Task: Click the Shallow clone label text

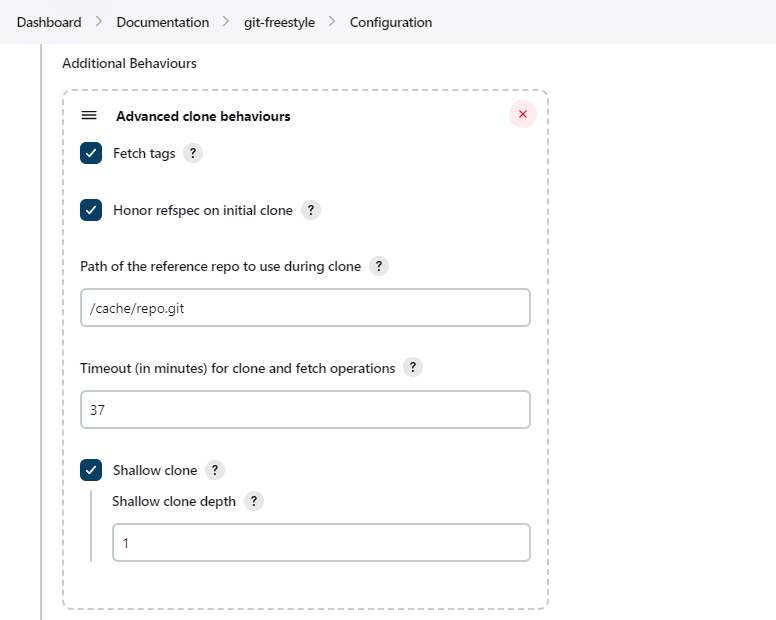Action: [155, 470]
